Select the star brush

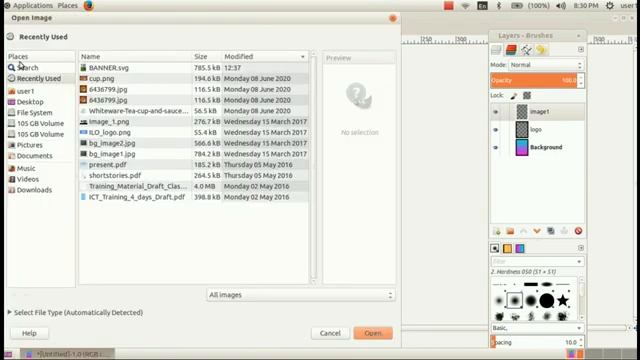coord(563,301)
